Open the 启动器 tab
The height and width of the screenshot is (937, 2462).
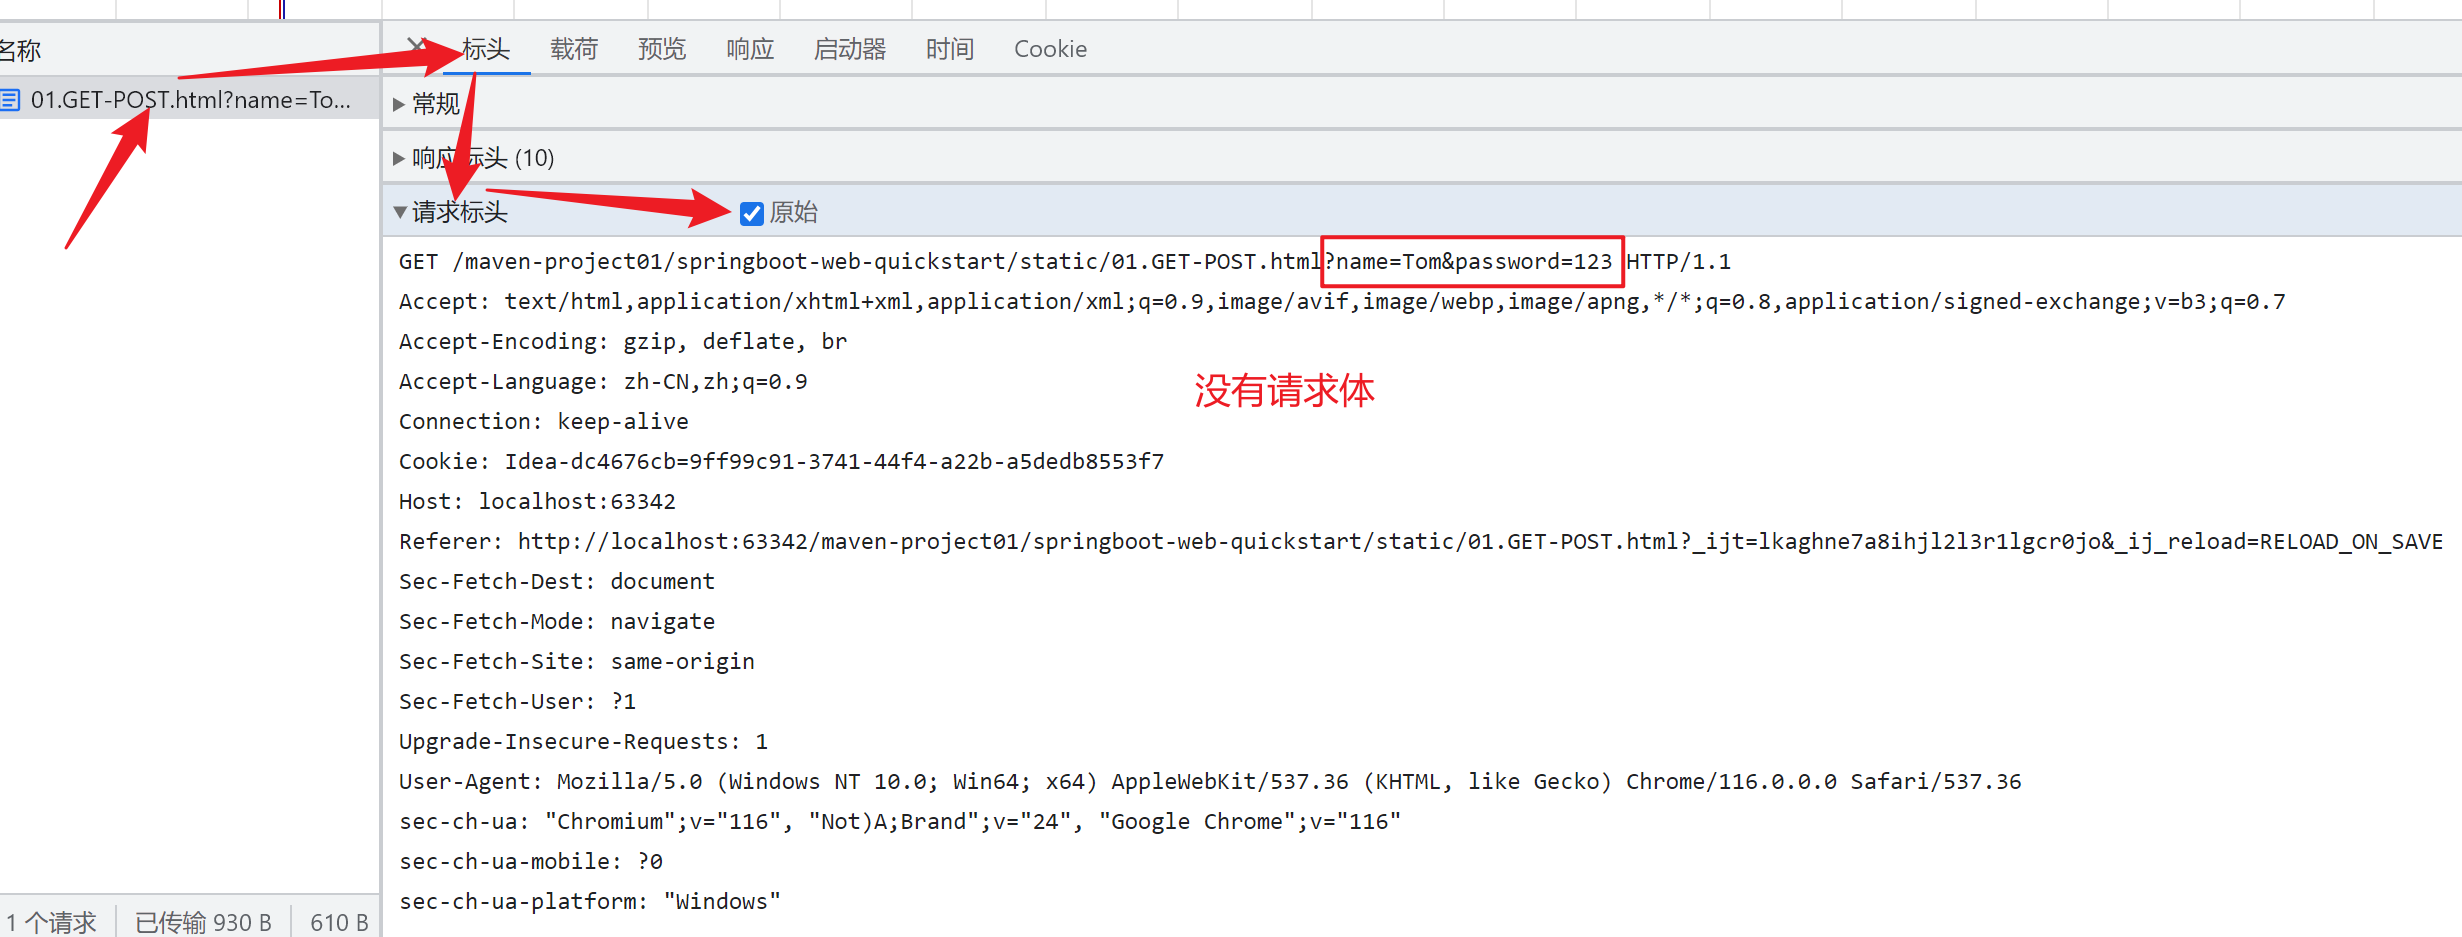point(850,48)
